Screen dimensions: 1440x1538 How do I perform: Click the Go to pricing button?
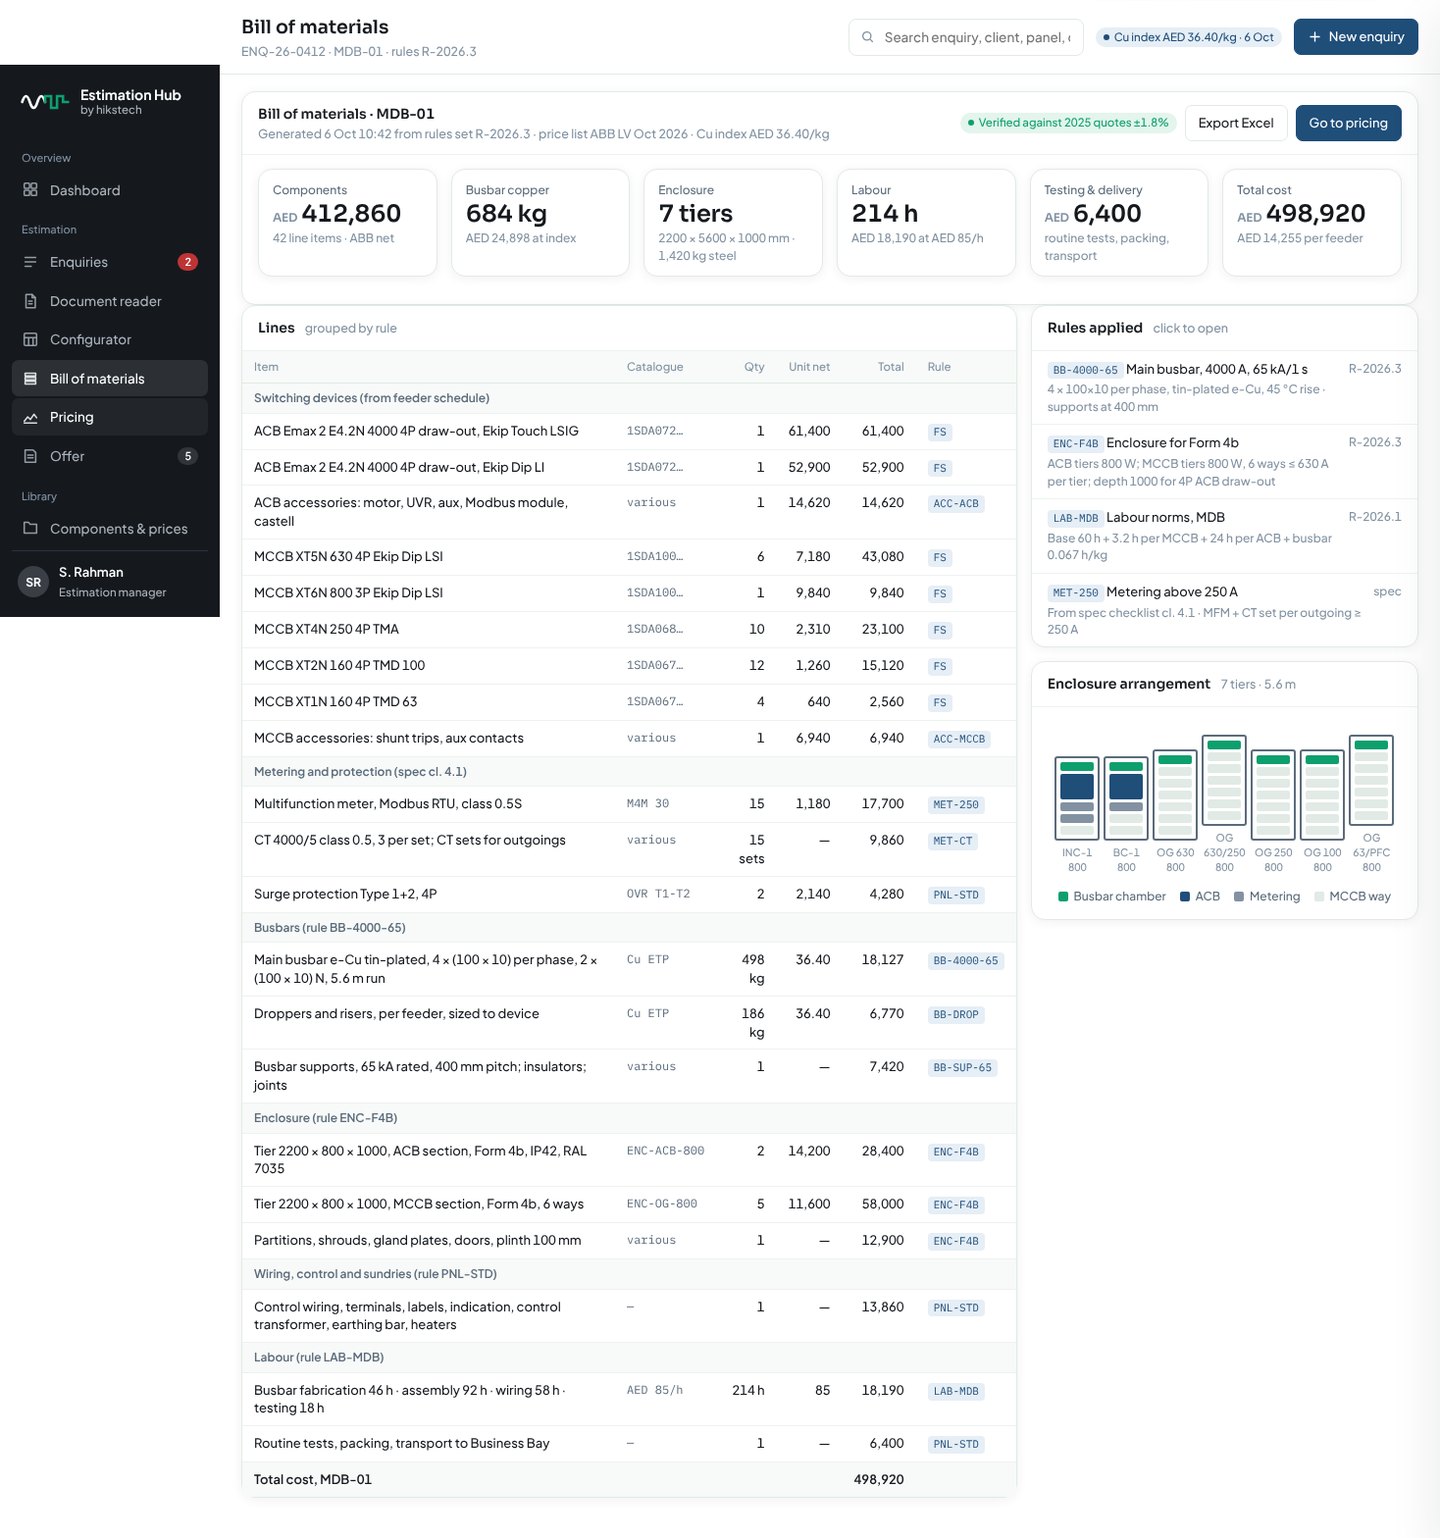click(1348, 123)
